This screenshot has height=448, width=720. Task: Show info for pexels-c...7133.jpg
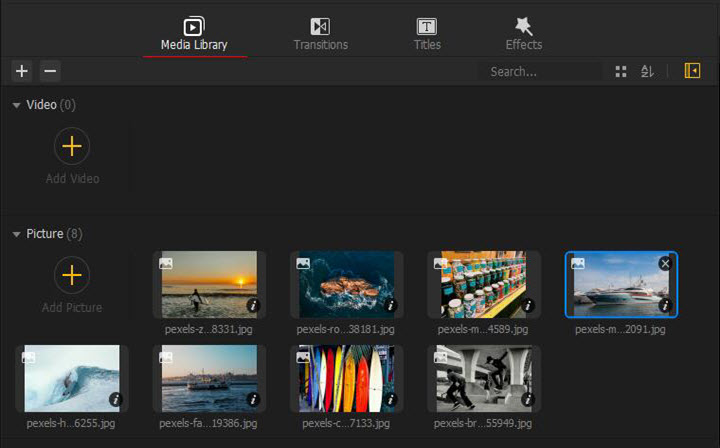[x=390, y=399]
